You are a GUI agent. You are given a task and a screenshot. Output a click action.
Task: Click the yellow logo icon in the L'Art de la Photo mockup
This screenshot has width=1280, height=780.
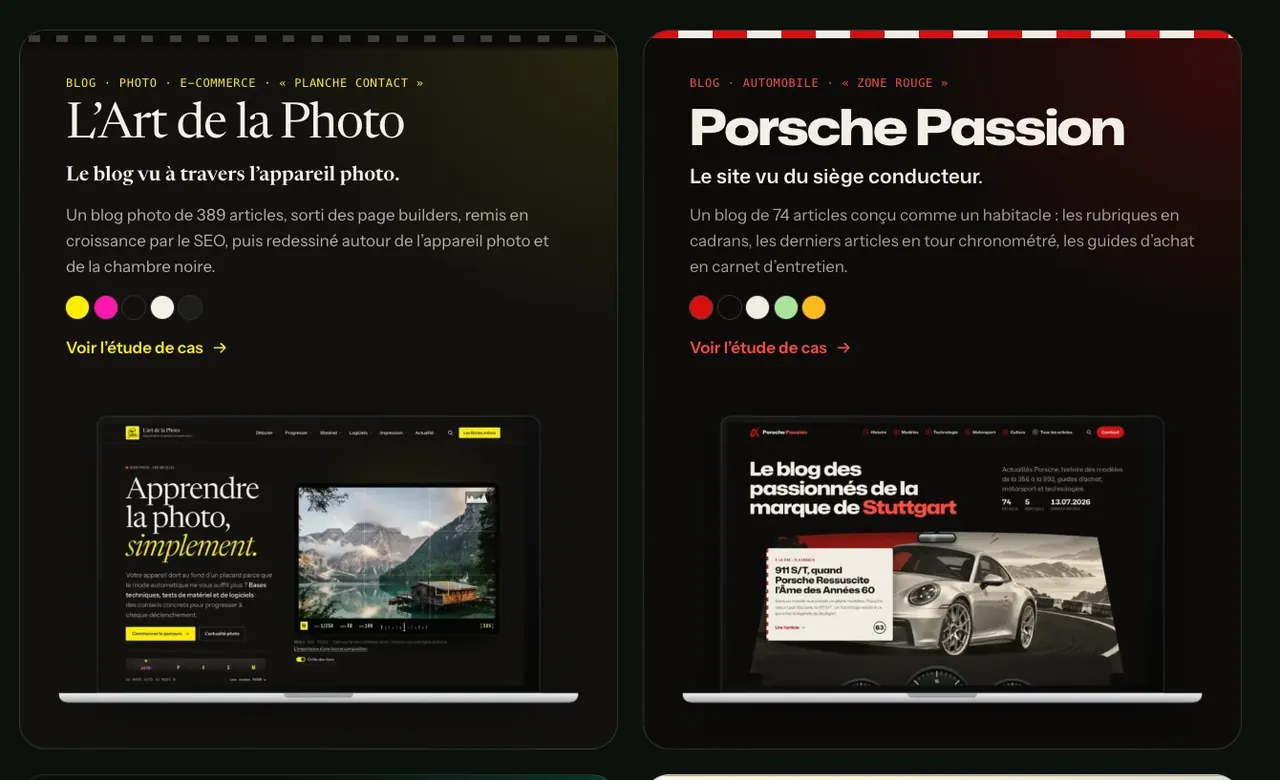point(132,433)
